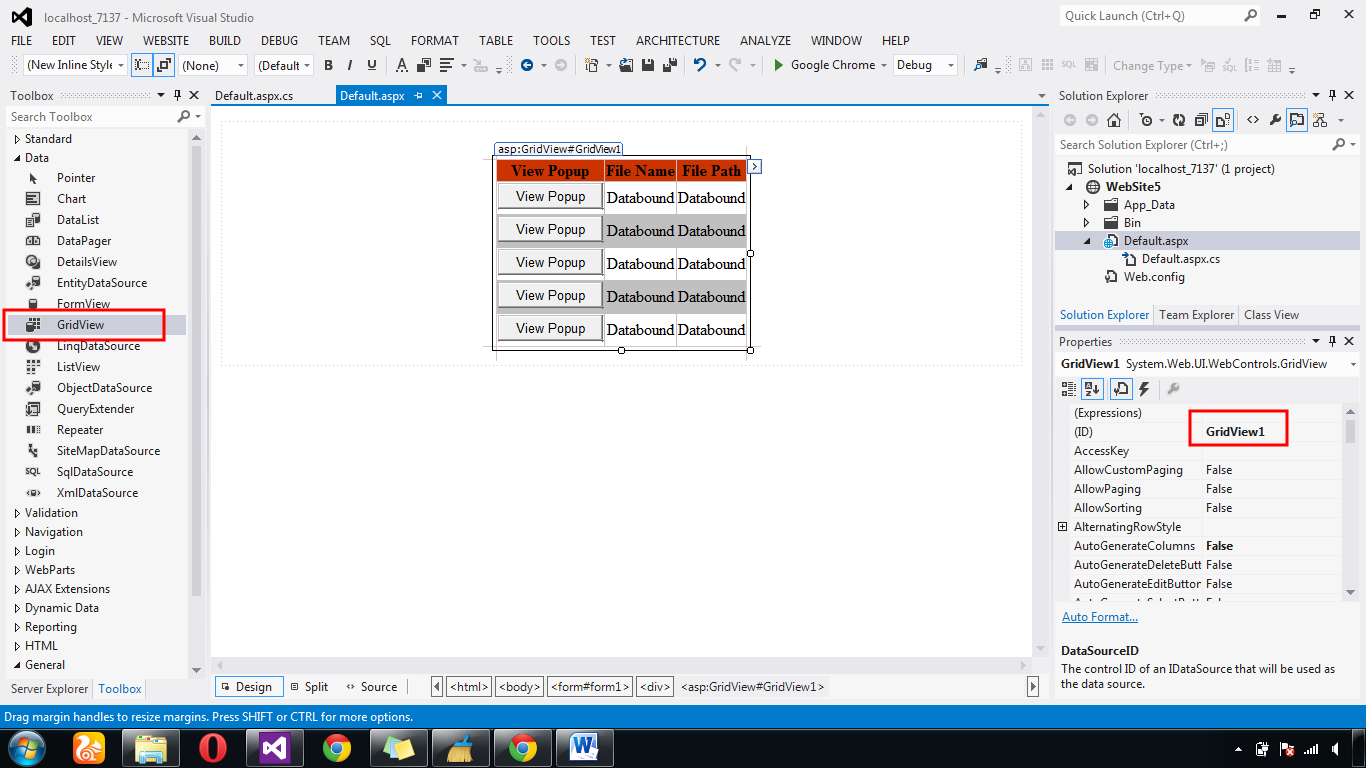1366x768 pixels.
Task: Start debugging with the green play icon
Action: (x=779, y=65)
